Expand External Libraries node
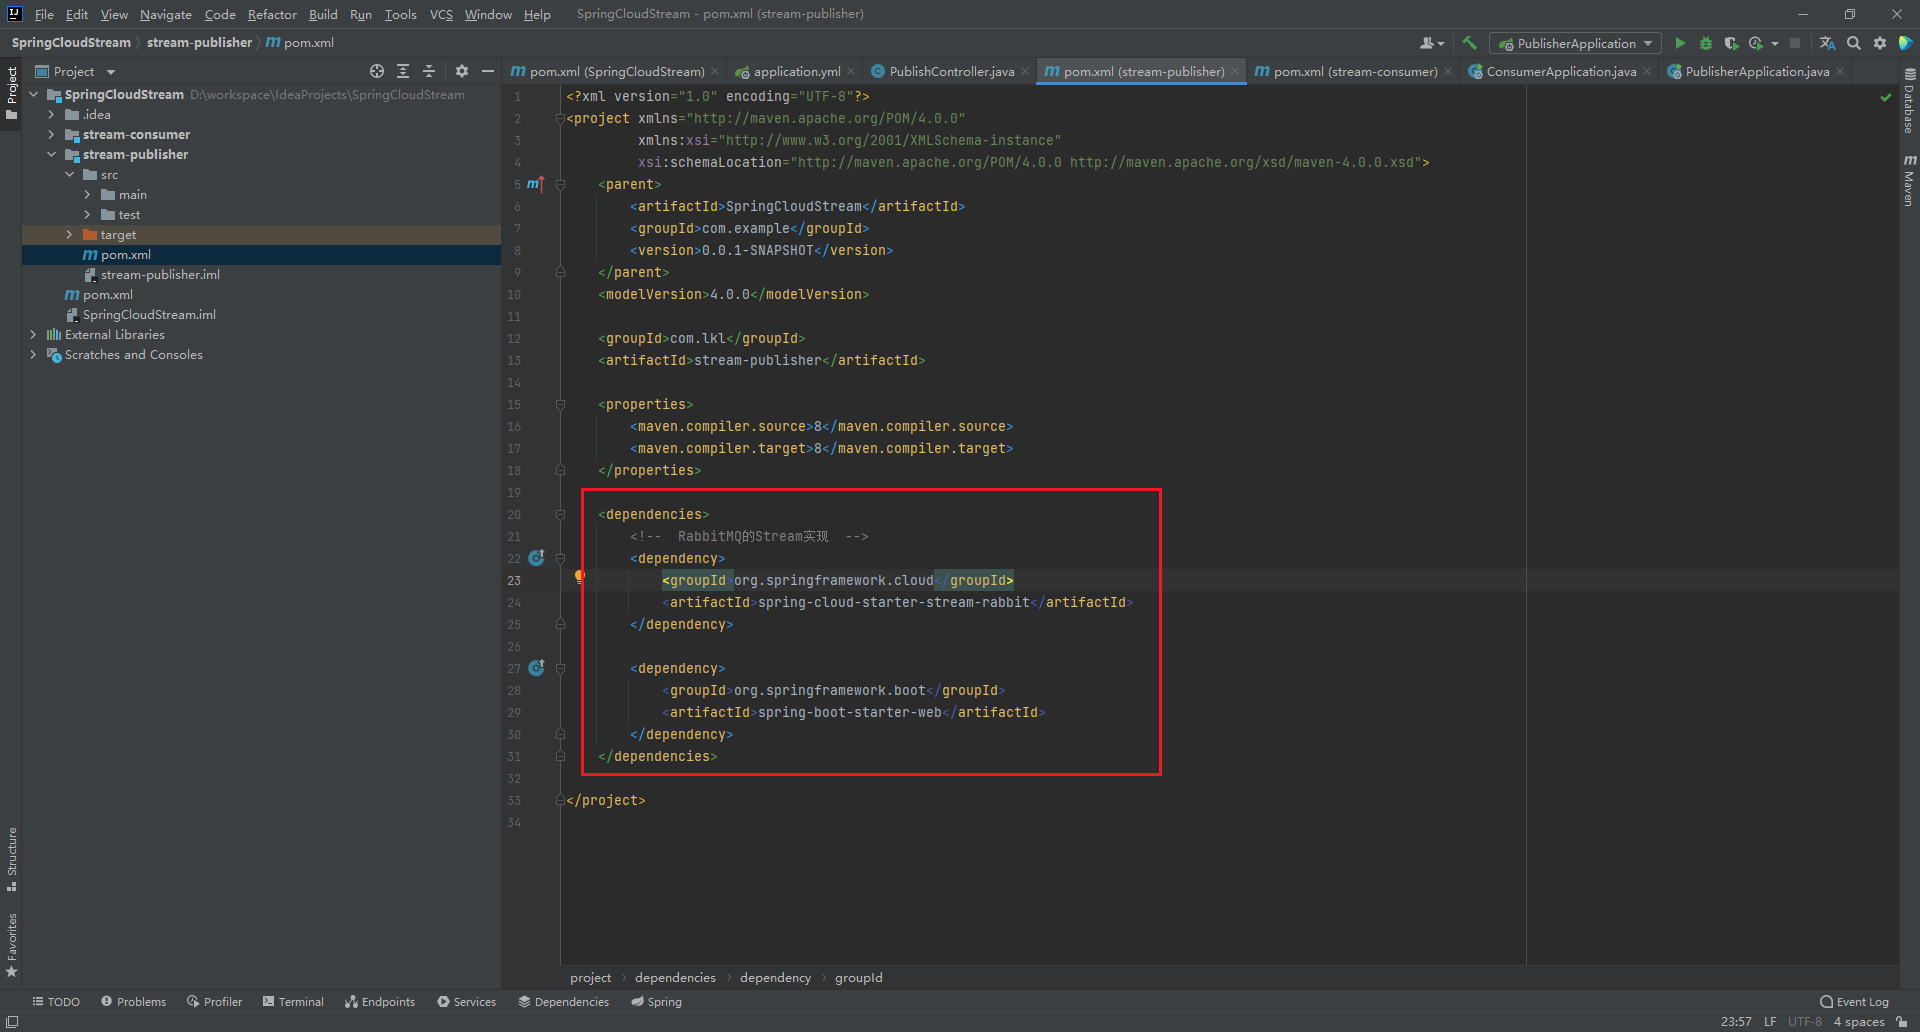This screenshot has height=1032, width=1920. 33,334
